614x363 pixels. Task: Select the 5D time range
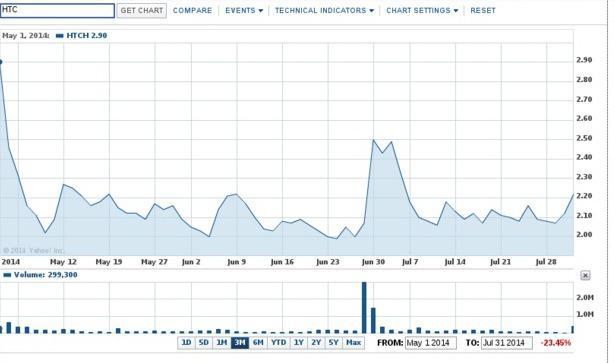click(204, 343)
